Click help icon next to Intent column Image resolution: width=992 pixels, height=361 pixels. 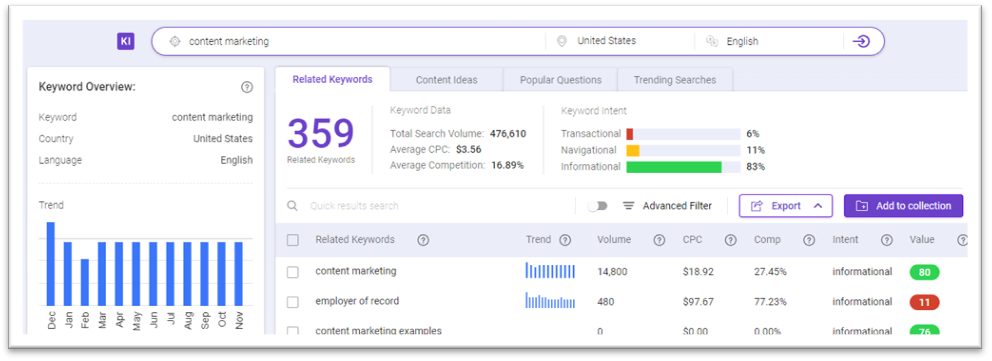[887, 240]
